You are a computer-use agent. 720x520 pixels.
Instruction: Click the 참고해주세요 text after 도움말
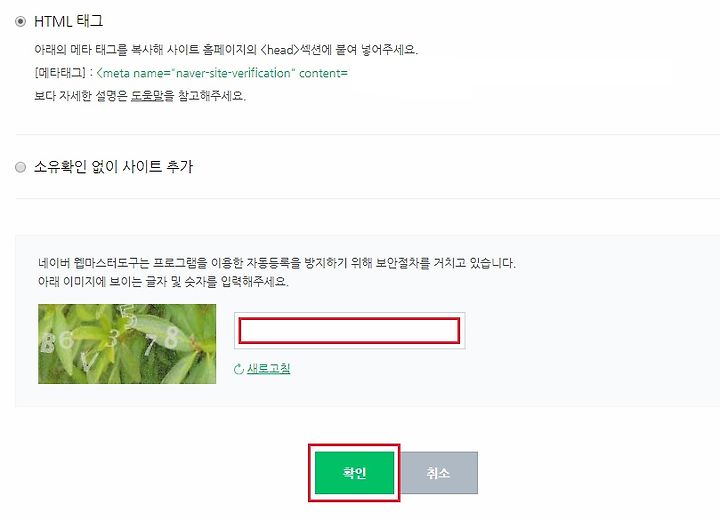tap(211, 96)
